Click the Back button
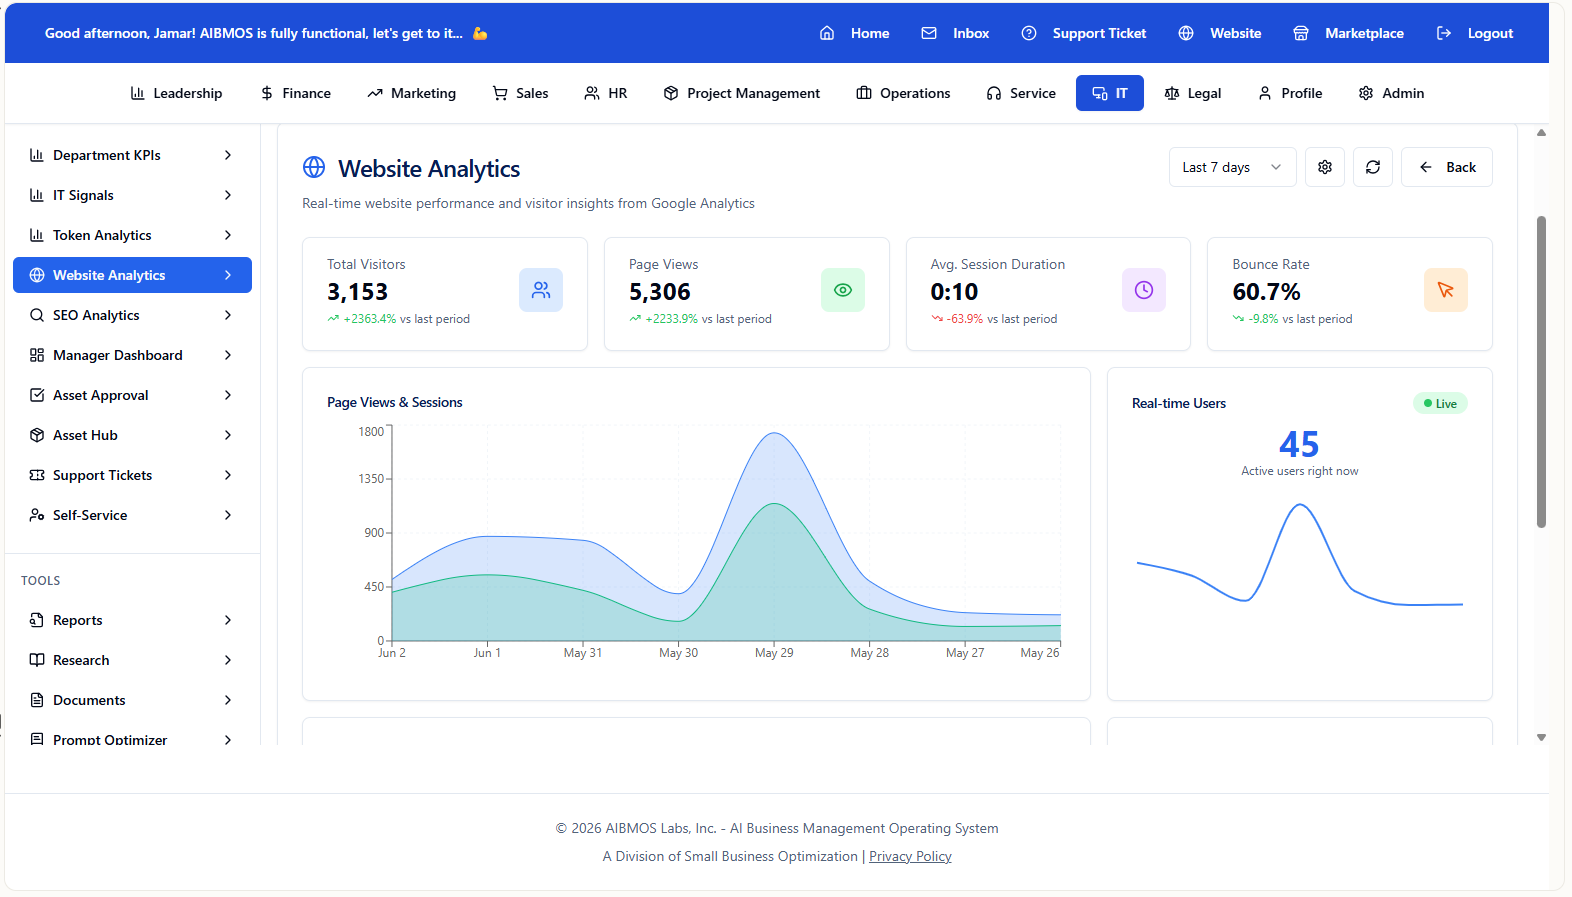The height and width of the screenshot is (897, 1572). (1447, 167)
